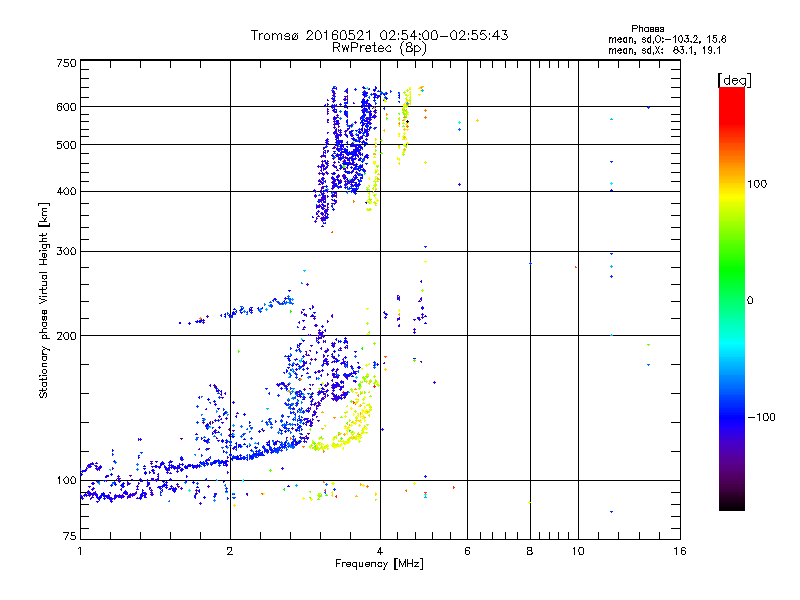Click the y-axis tick label '300'
Image resolution: width=800 pixels, height=600 pixels.
[x=67, y=251]
